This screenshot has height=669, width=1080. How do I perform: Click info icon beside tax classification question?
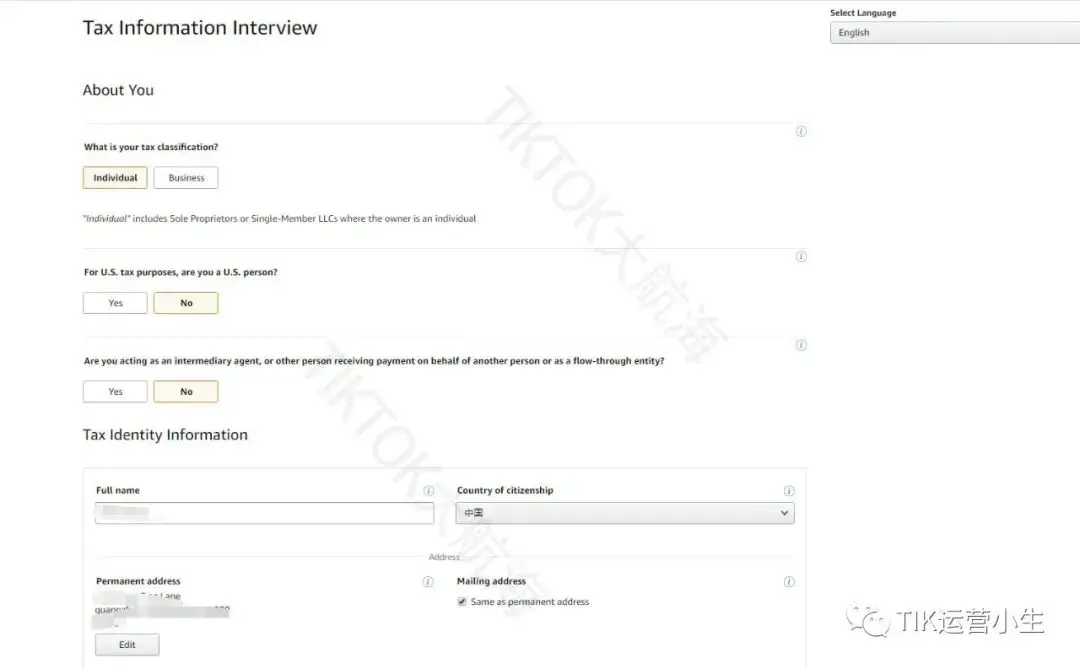(x=801, y=131)
